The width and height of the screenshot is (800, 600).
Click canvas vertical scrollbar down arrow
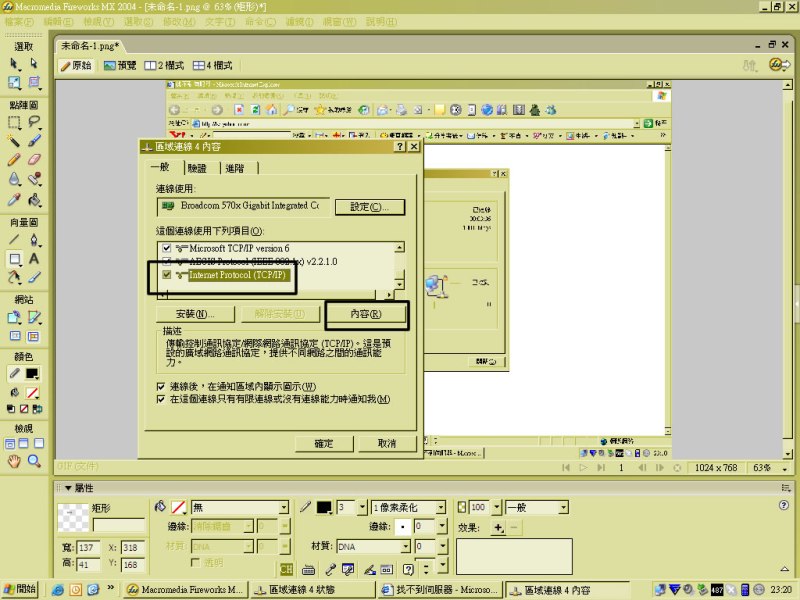coord(788,454)
